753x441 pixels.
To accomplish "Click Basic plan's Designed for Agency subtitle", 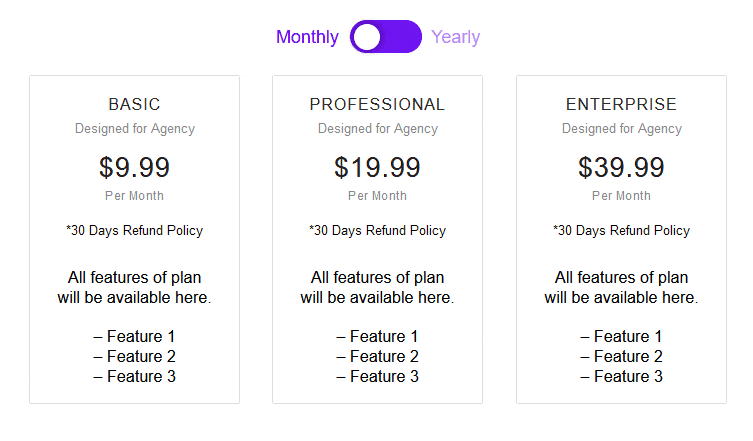I will [134, 129].
